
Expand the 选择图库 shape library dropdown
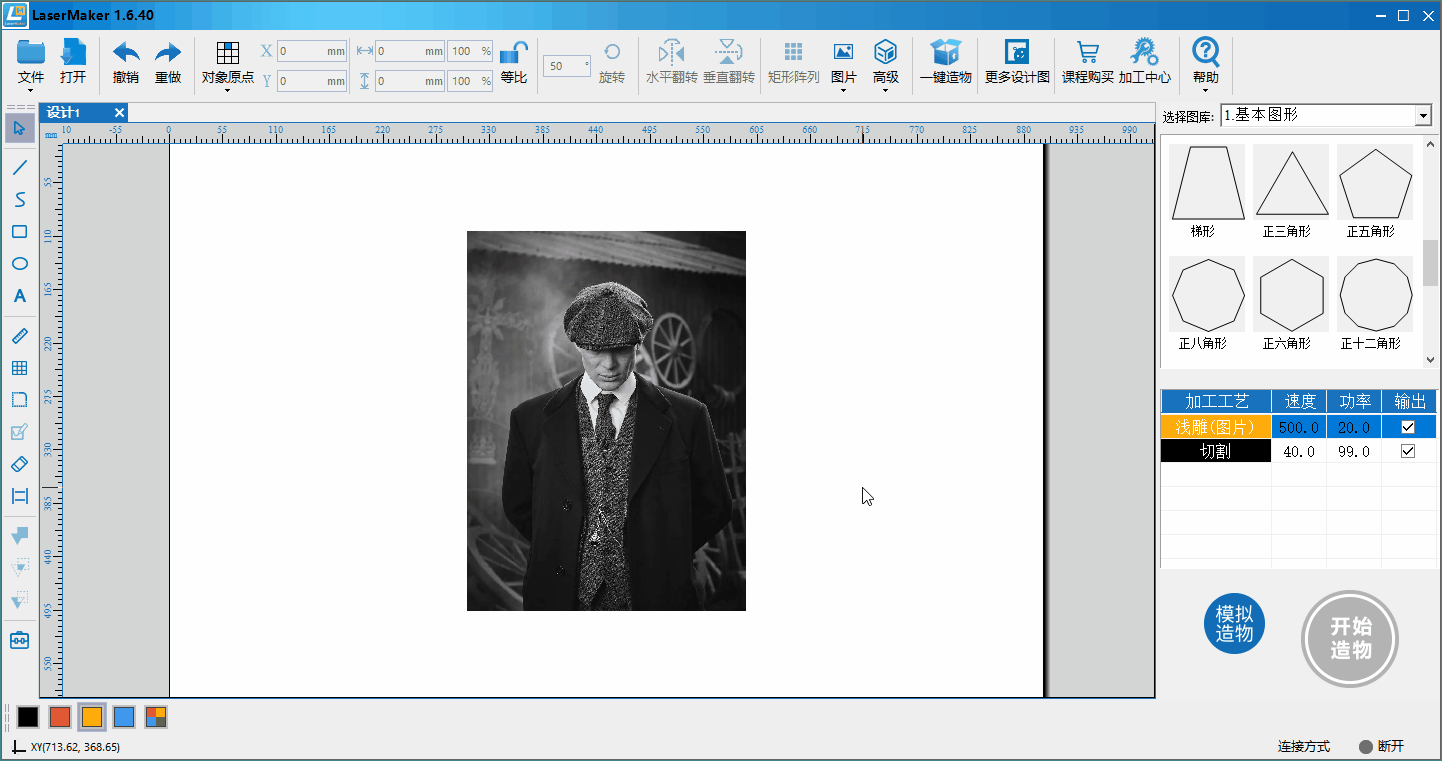click(x=1423, y=116)
